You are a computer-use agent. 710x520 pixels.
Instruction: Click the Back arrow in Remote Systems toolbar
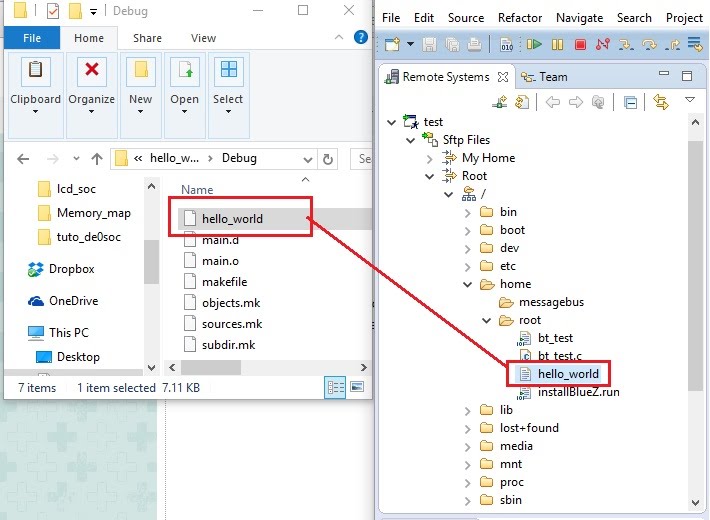pos(553,102)
